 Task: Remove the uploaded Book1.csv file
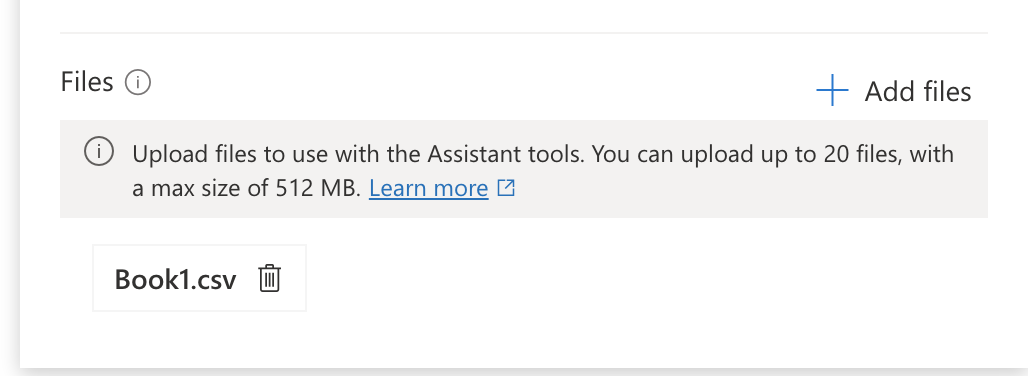click(x=269, y=278)
